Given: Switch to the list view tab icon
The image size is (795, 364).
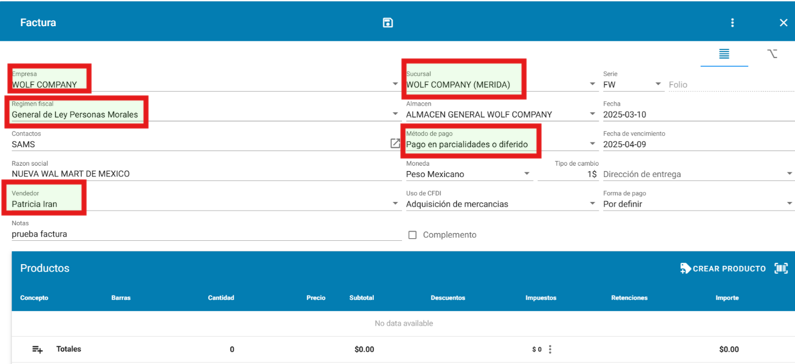Looking at the screenshot, I should tap(724, 54).
